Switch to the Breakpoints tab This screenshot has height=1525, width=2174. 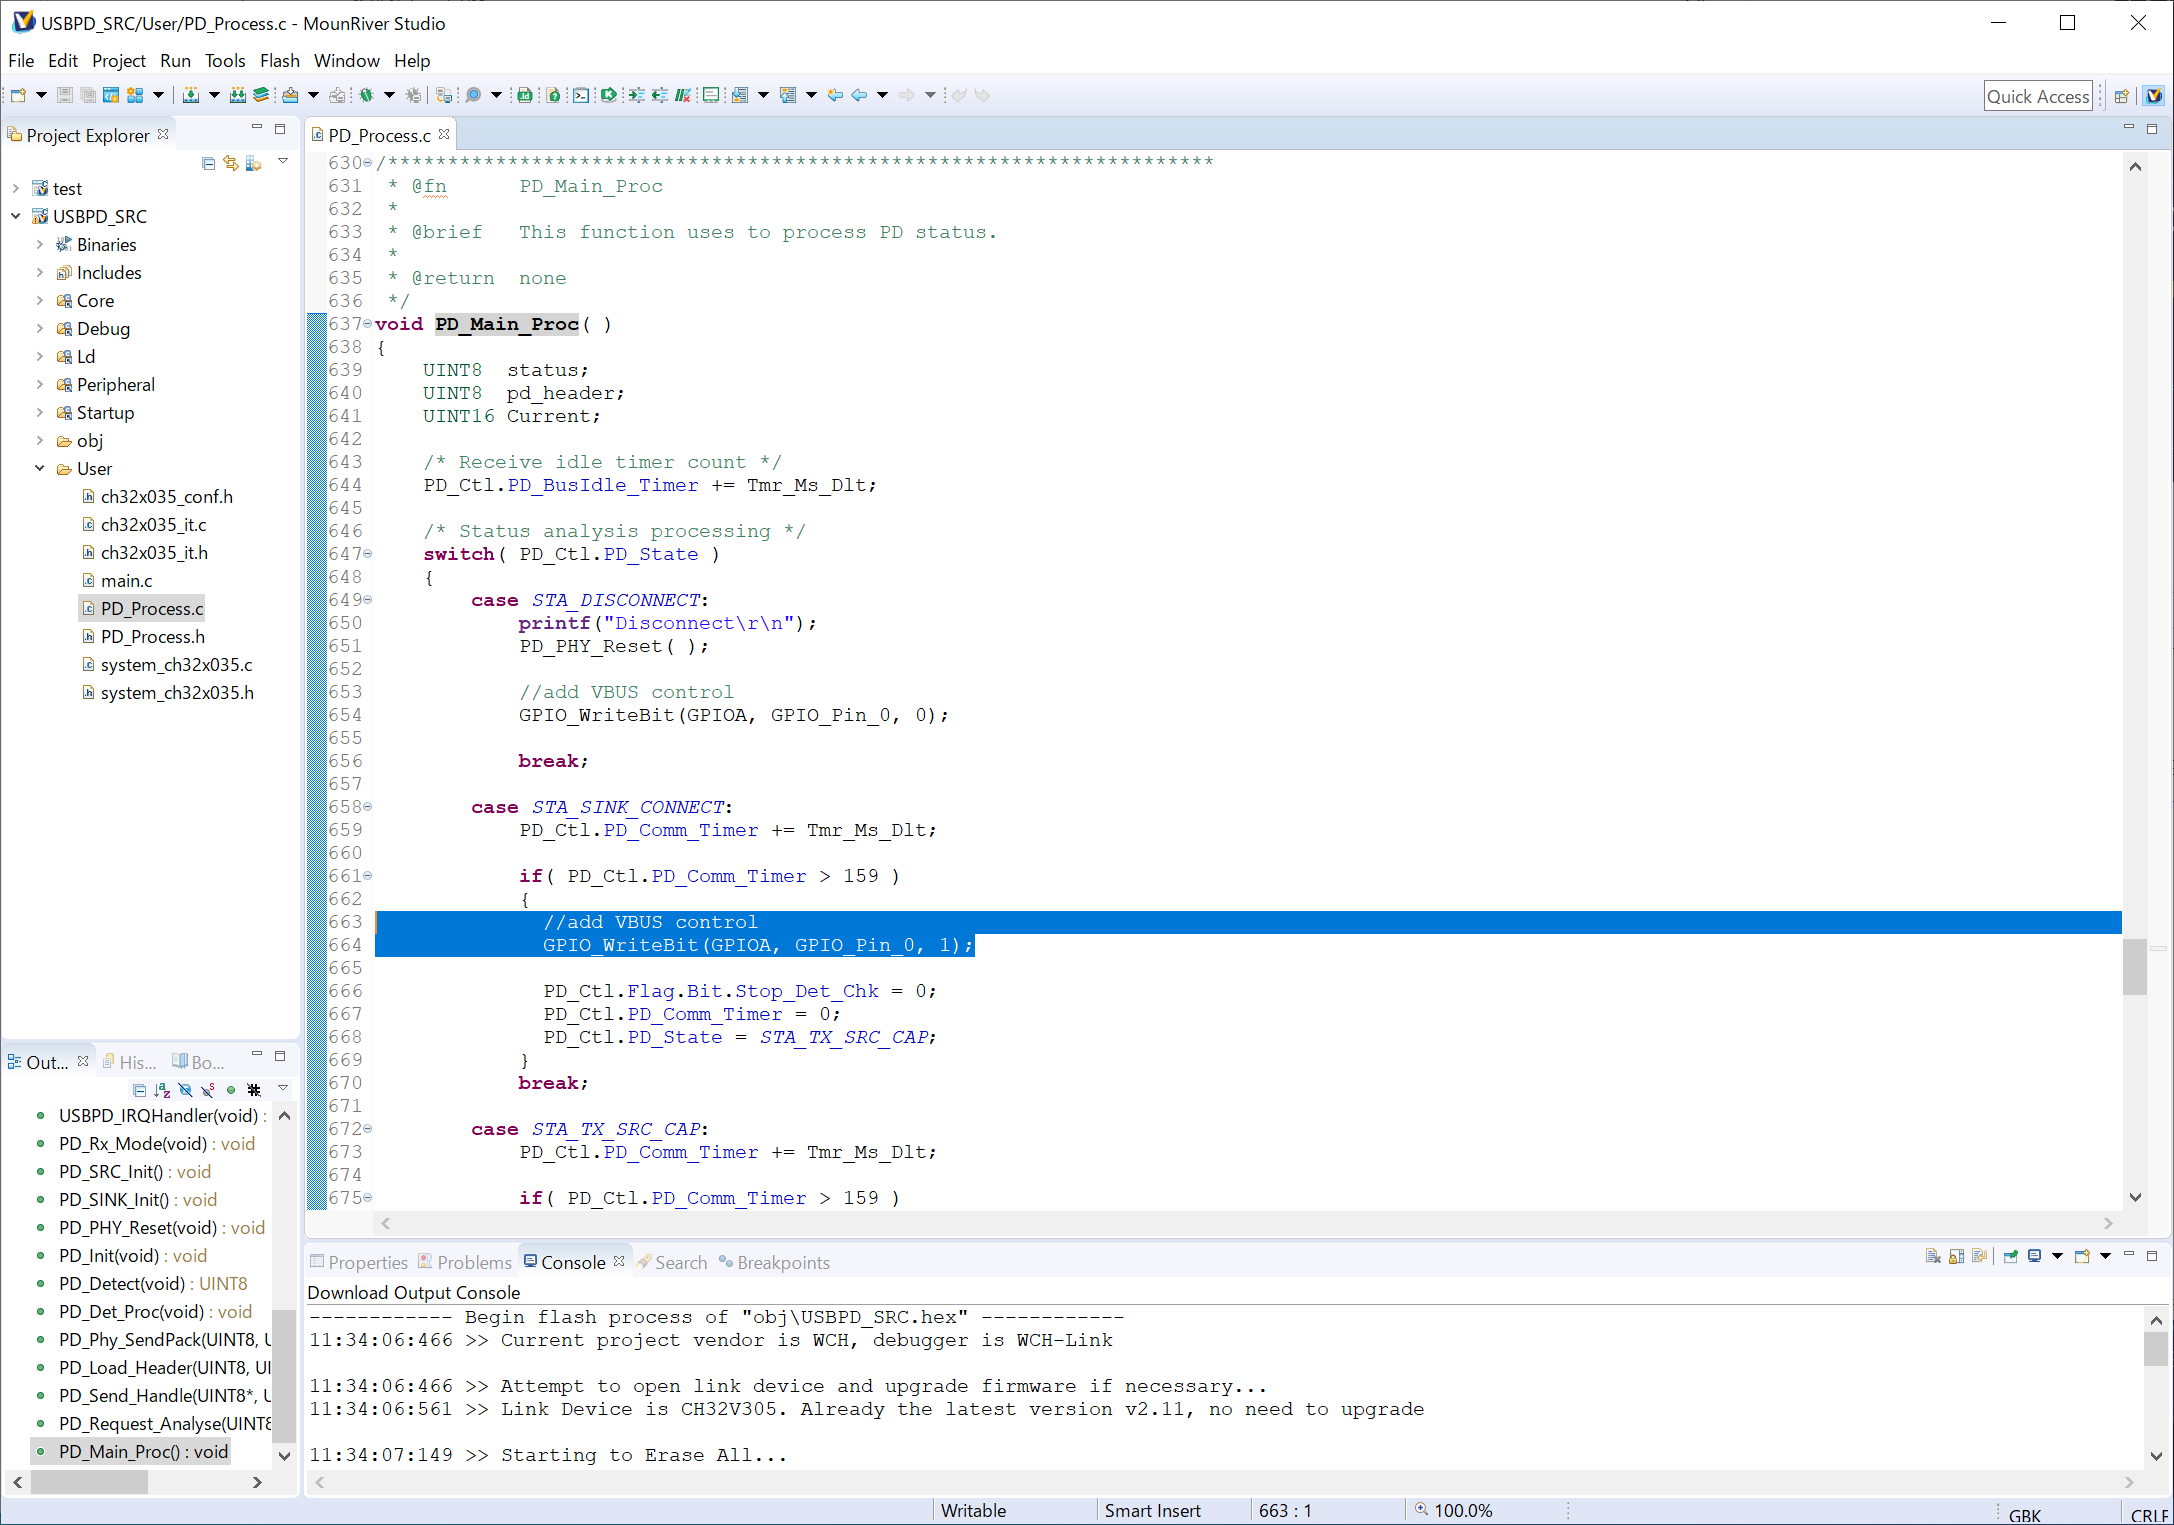774,1262
